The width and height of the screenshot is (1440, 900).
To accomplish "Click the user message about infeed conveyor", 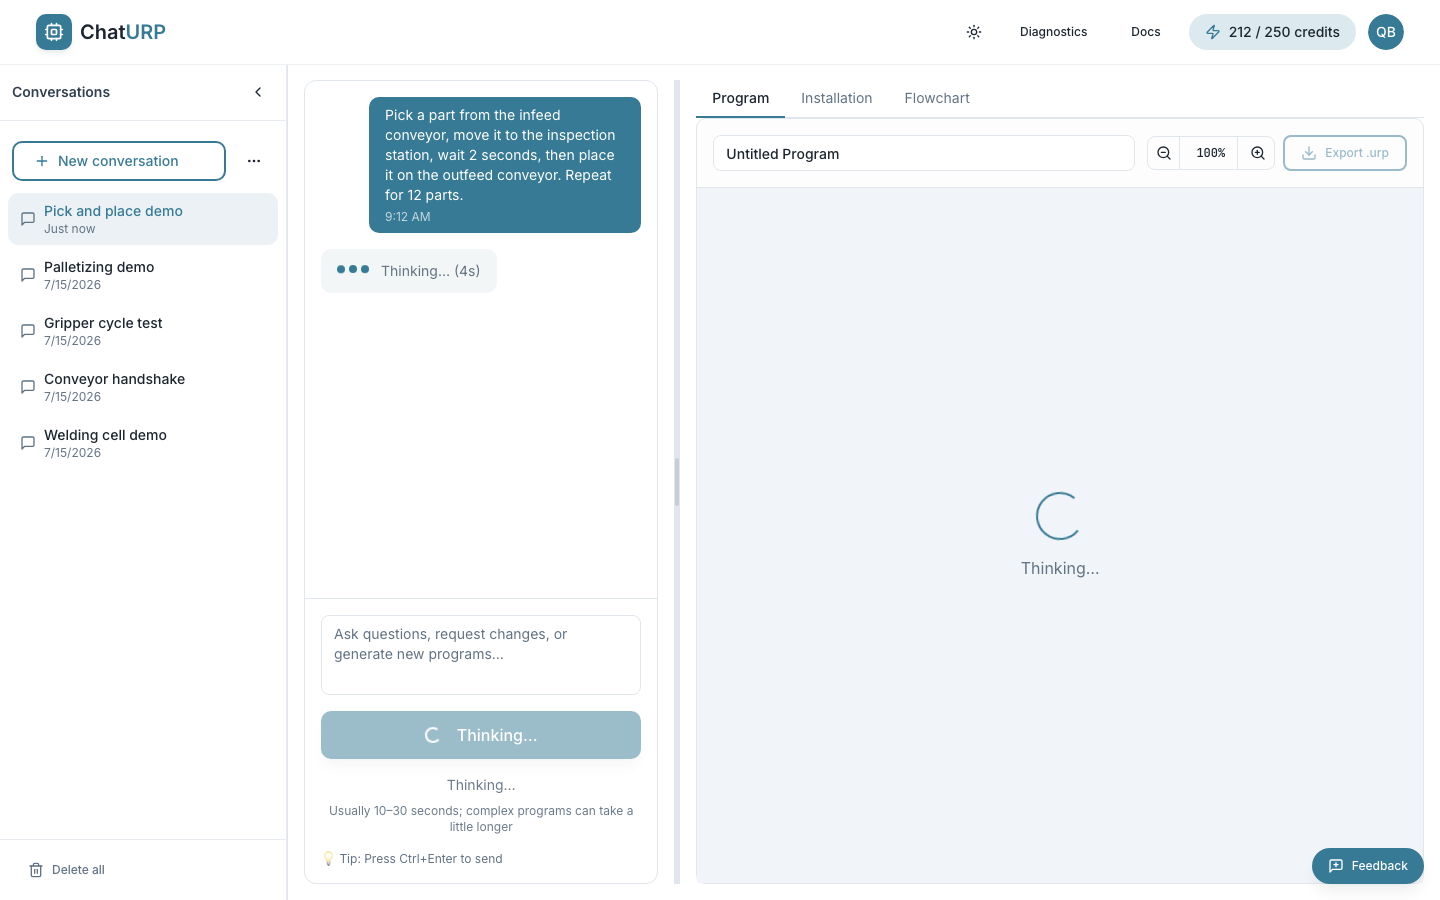I will coord(505,165).
